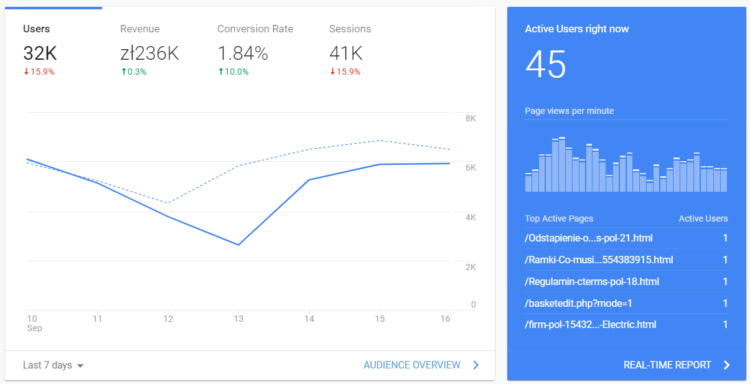Screen dimensions: 750x384
Task: Click the 16 date label on the chart axis
Action: point(445,319)
